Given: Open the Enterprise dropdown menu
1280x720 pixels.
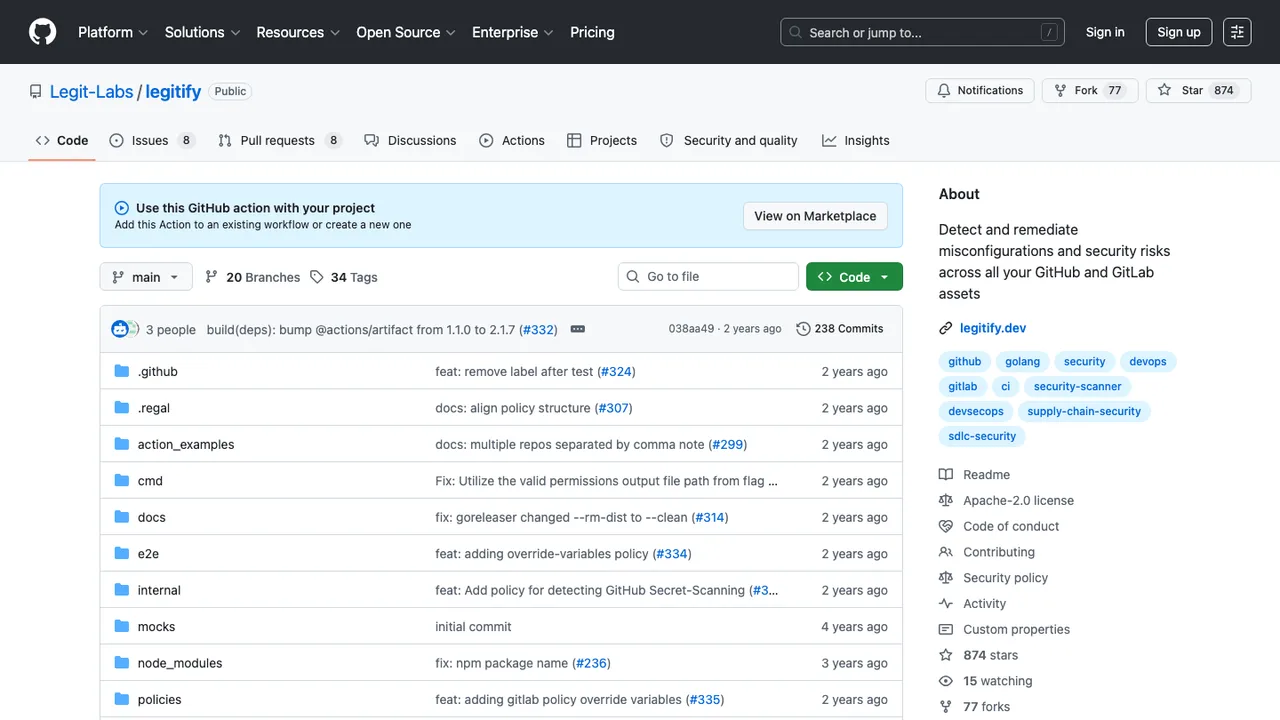Looking at the screenshot, I should click(x=513, y=32).
